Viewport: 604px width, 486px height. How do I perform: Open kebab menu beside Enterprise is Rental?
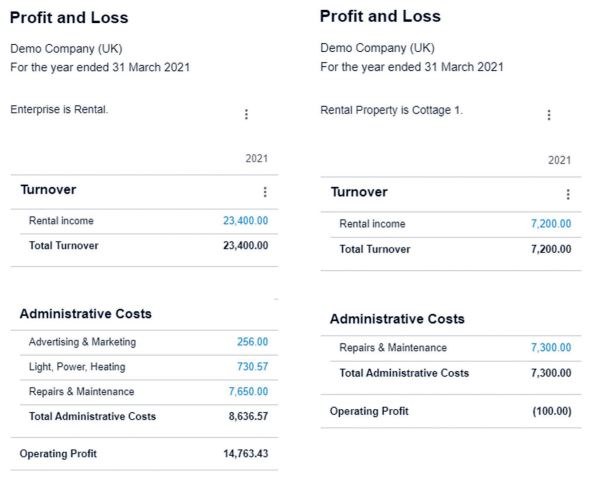246,114
